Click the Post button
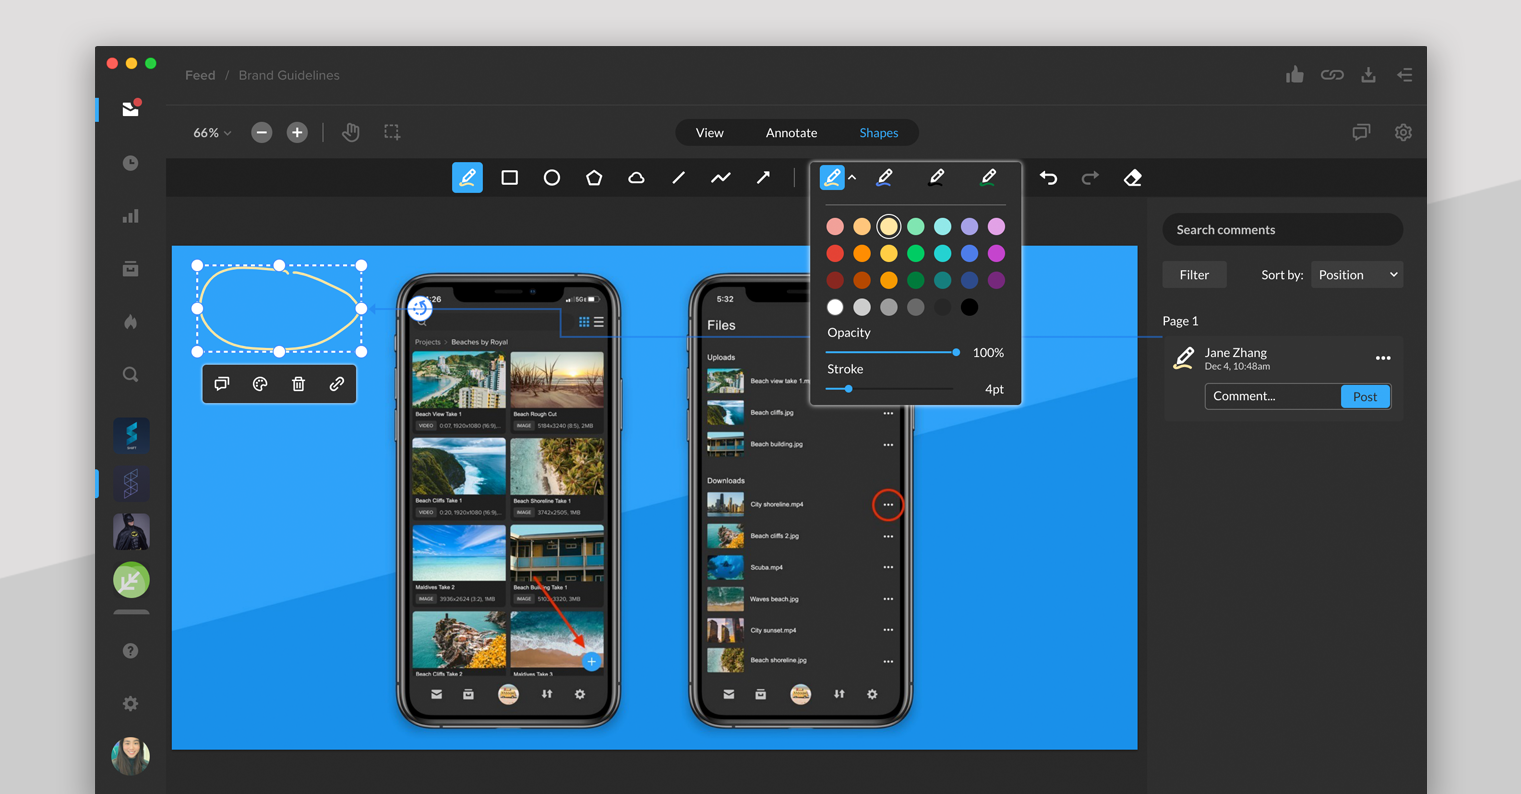1521x794 pixels. (x=1365, y=397)
